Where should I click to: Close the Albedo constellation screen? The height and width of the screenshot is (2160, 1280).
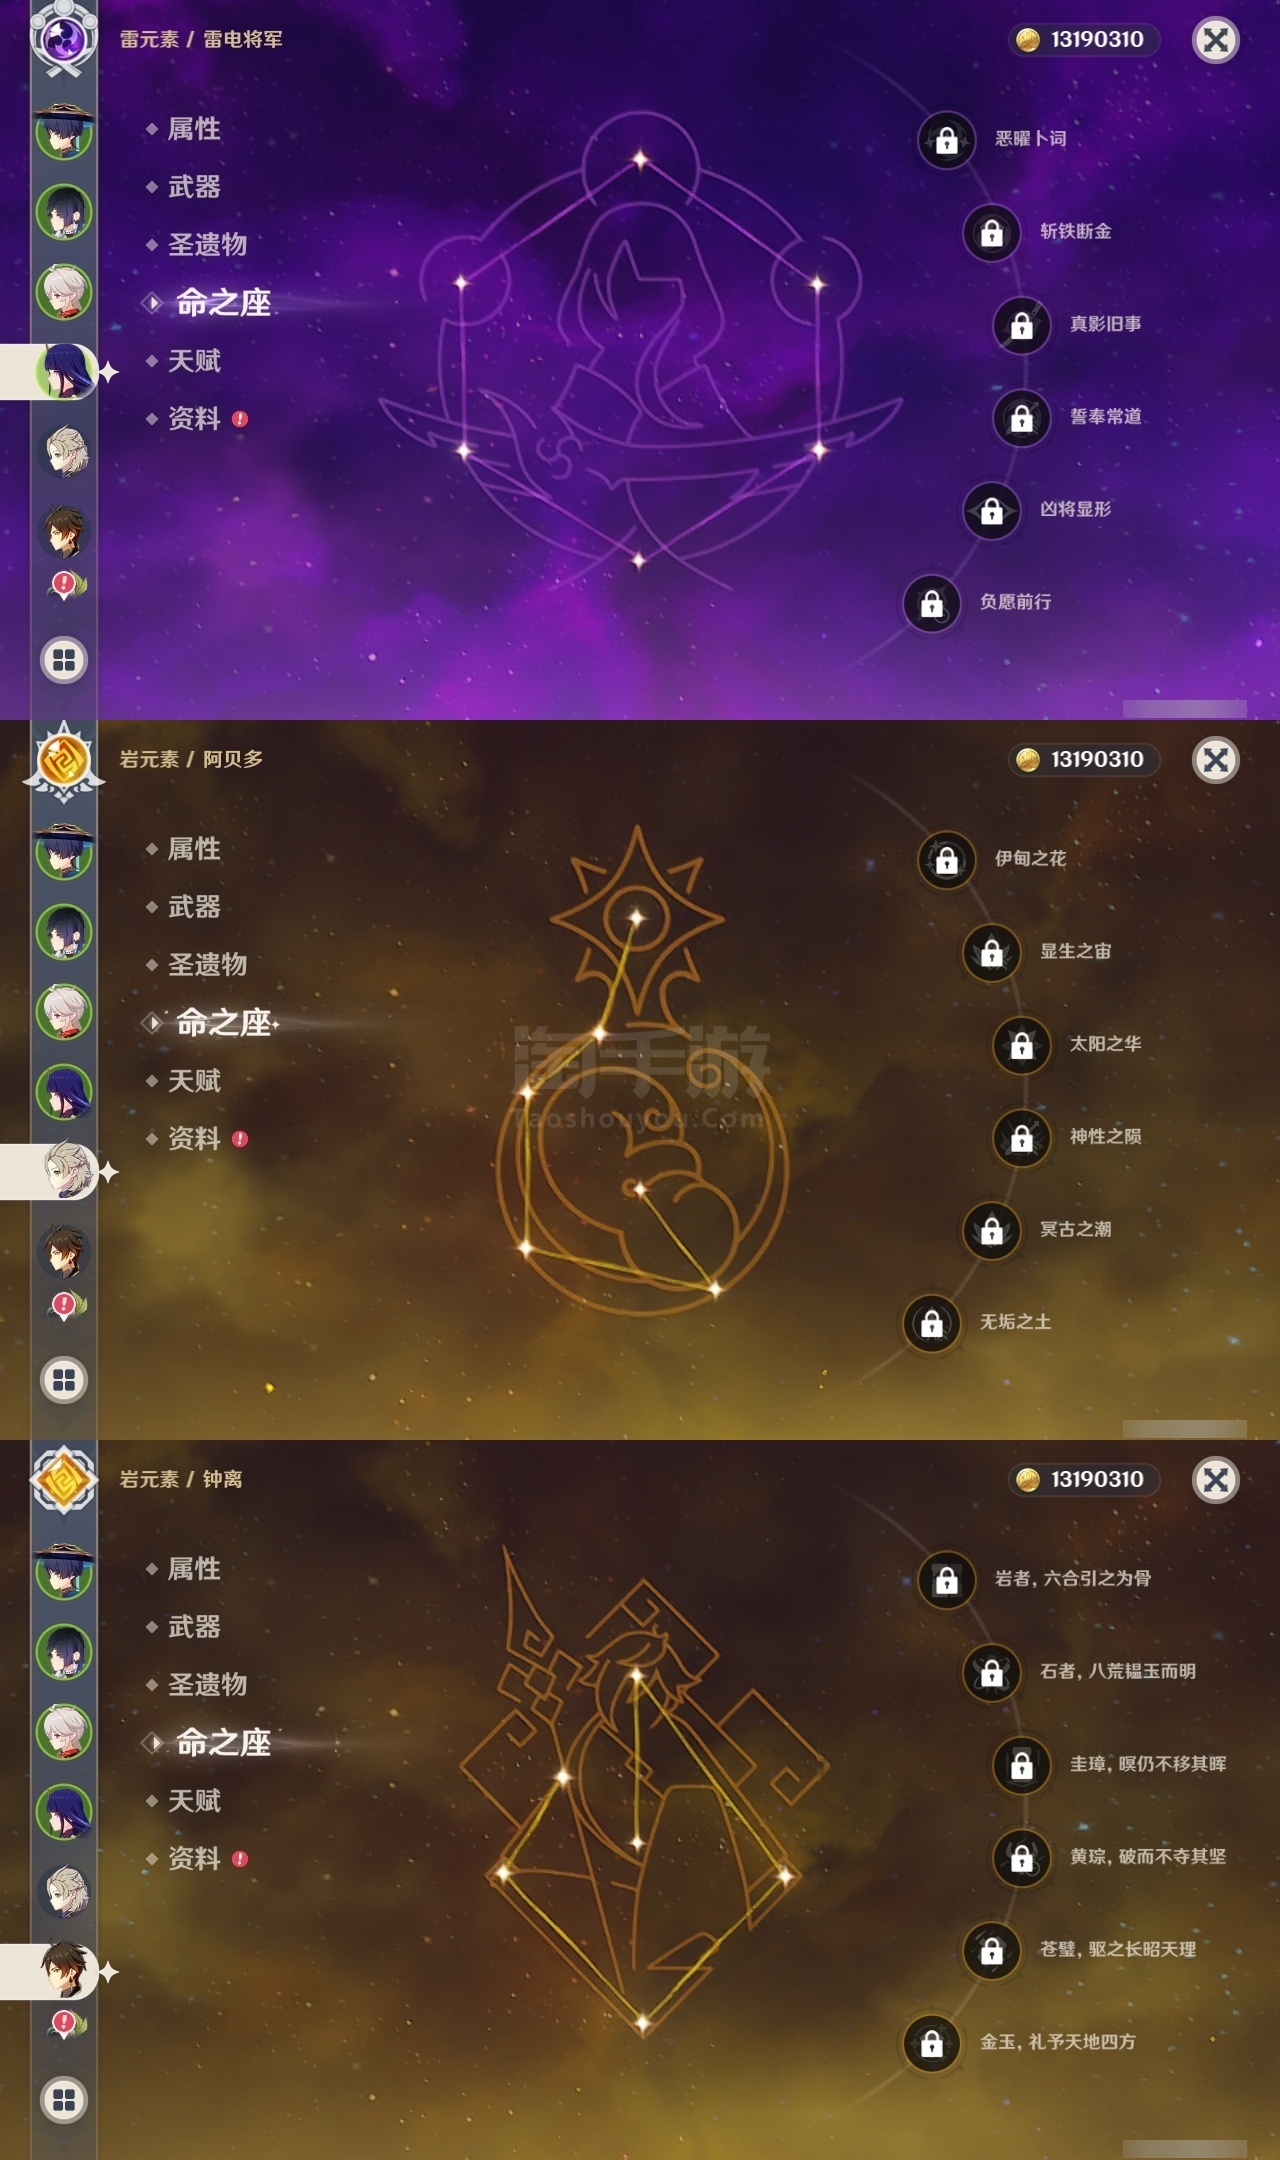[x=1216, y=760]
